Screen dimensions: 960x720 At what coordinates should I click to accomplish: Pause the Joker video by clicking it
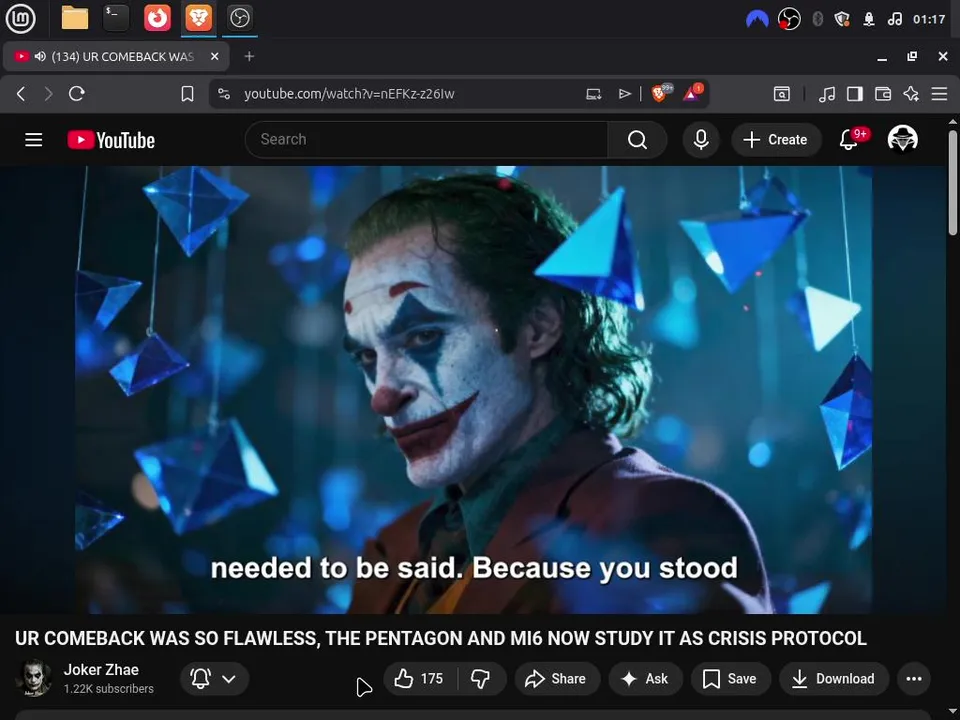tap(473, 389)
